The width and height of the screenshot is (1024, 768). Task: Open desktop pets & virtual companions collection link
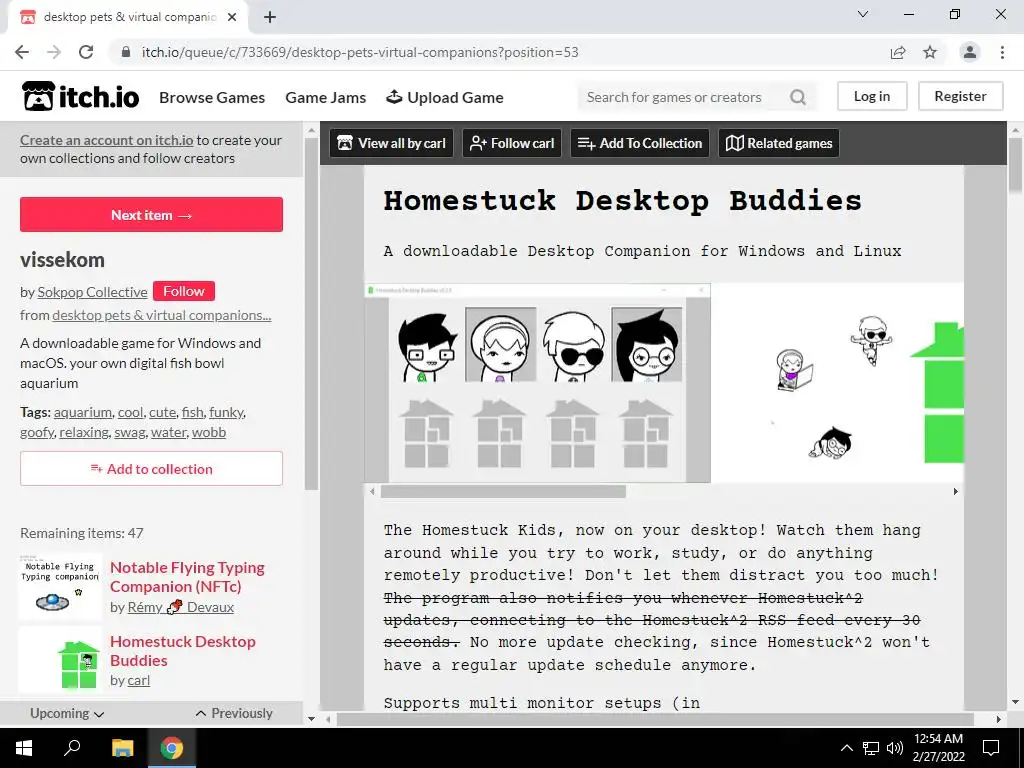coord(161,315)
